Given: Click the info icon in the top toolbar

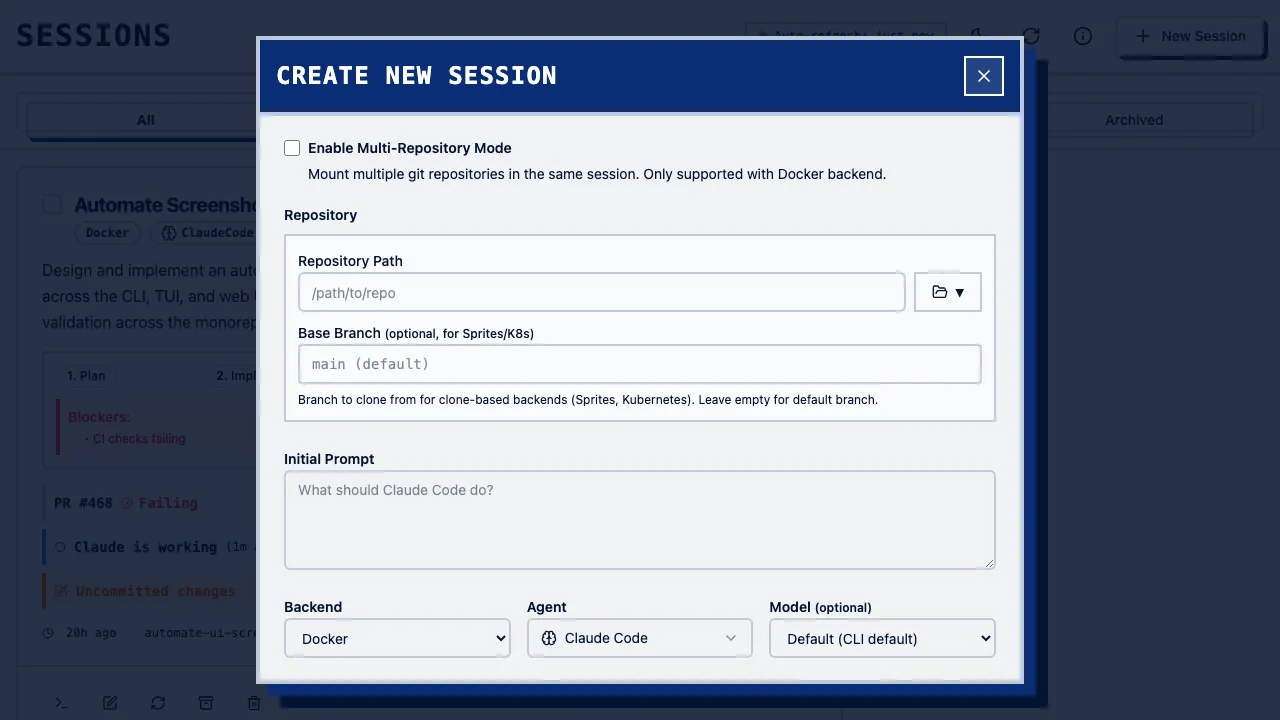Looking at the screenshot, I should (1082, 36).
